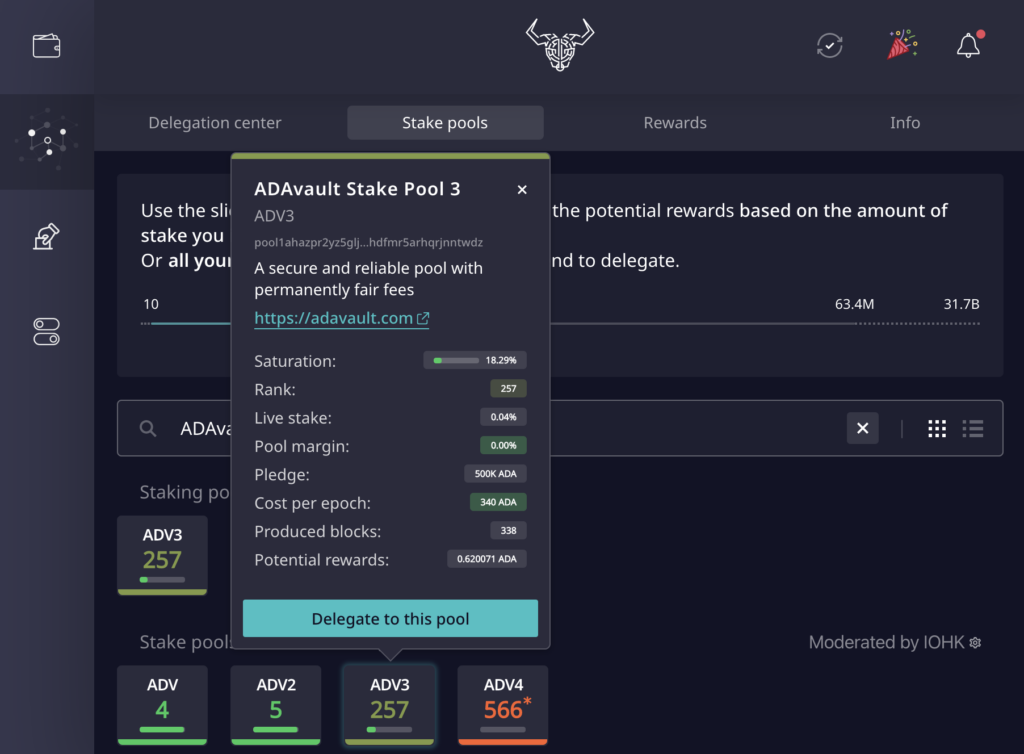Click the slider minimum label 10
This screenshot has width=1024, height=754.
(151, 304)
